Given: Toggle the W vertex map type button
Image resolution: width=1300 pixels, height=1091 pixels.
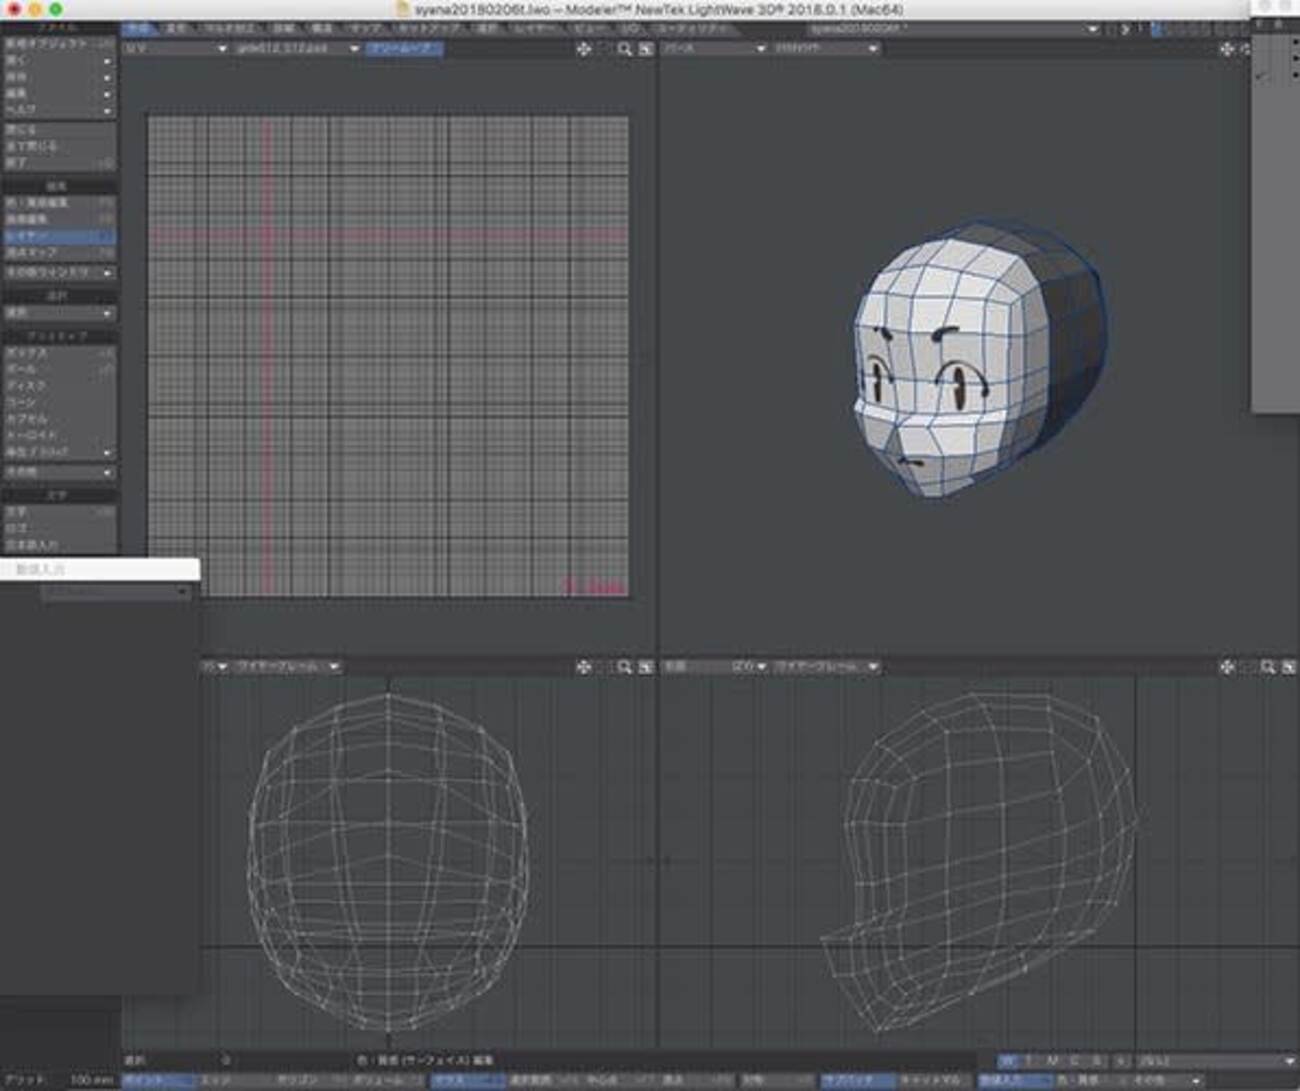Looking at the screenshot, I should [x=1008, y=1061].
